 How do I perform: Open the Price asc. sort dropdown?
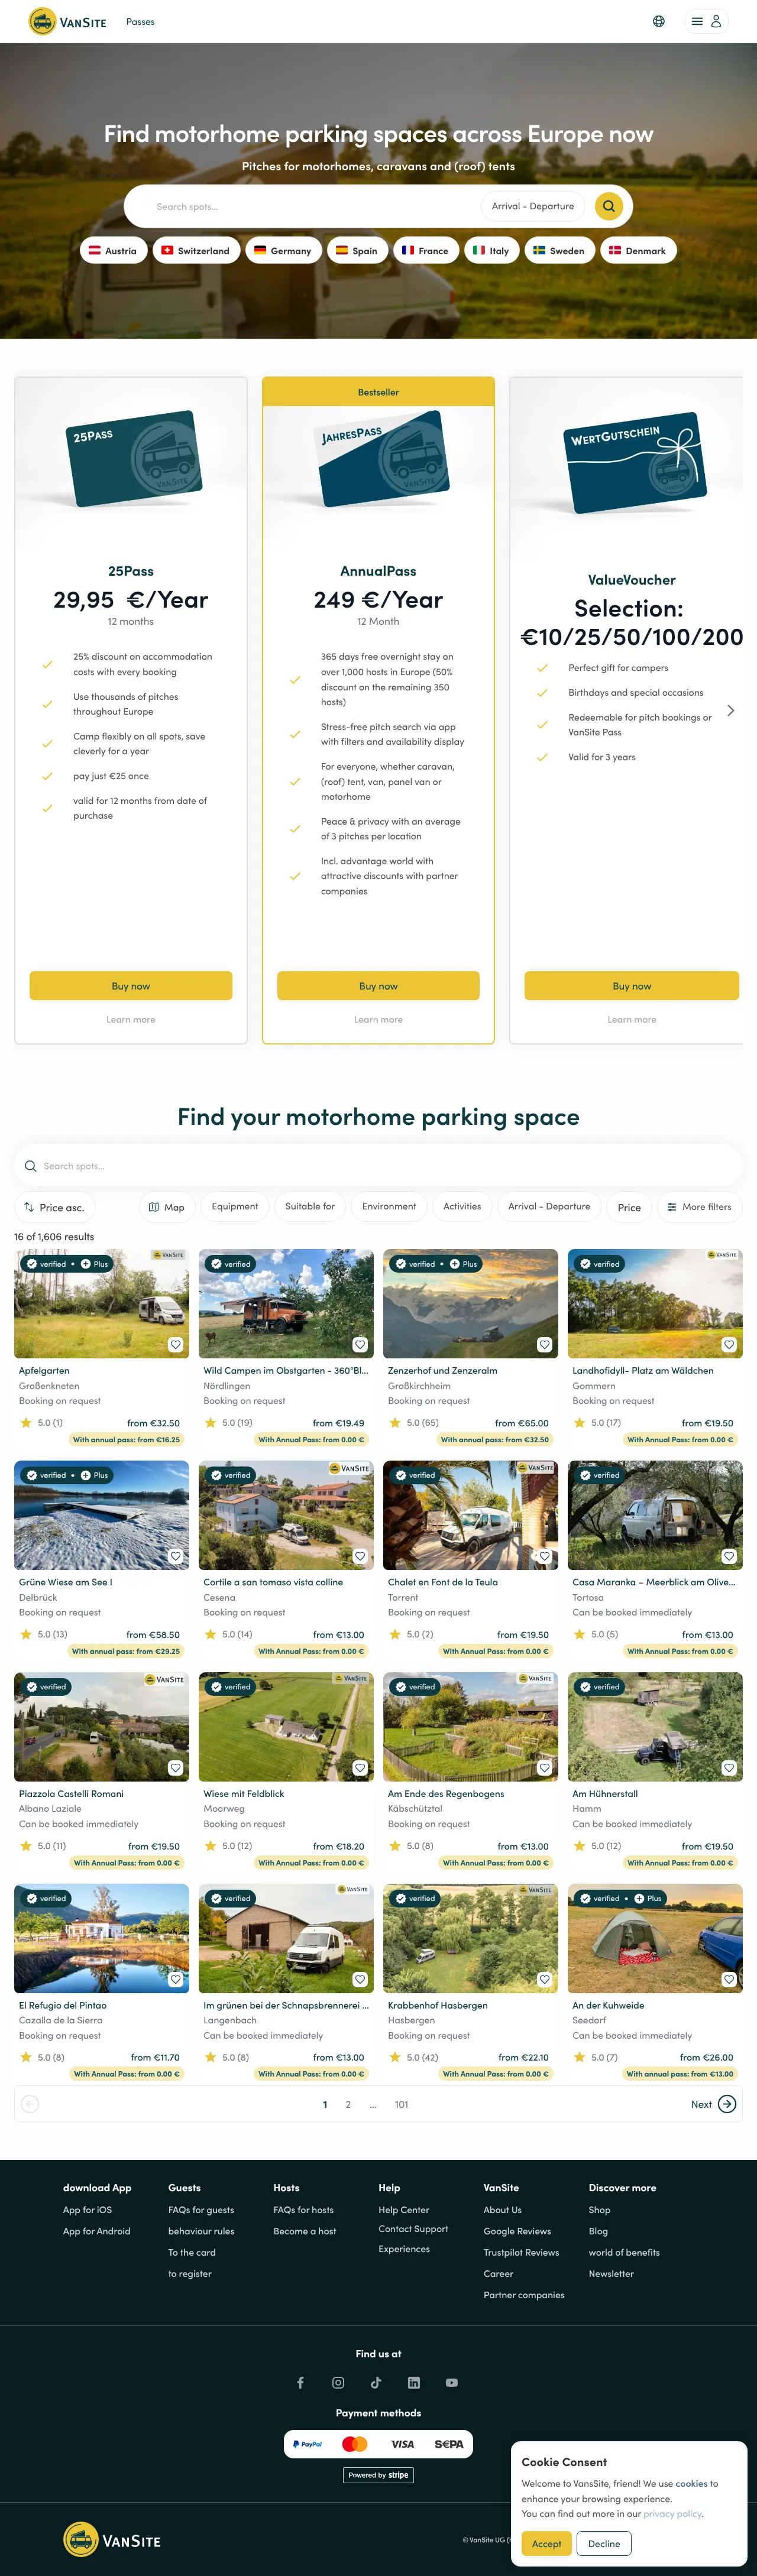54,1207
